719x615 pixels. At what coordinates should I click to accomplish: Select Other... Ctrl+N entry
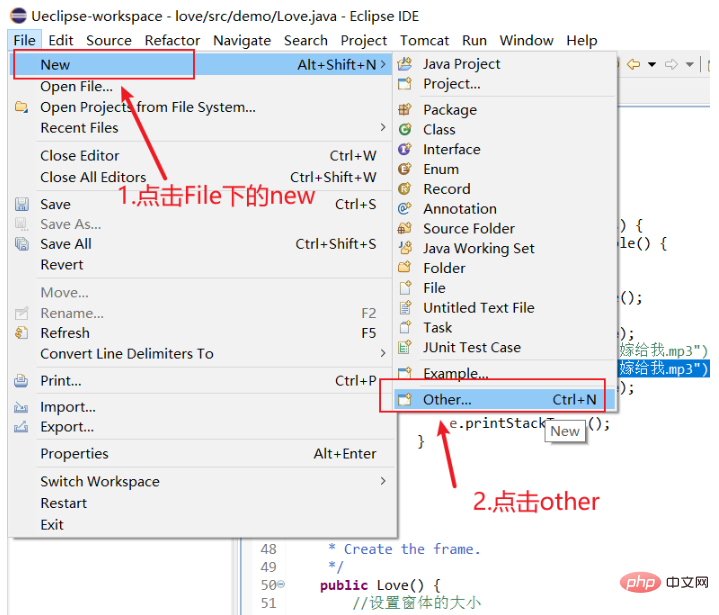point(504,399)
